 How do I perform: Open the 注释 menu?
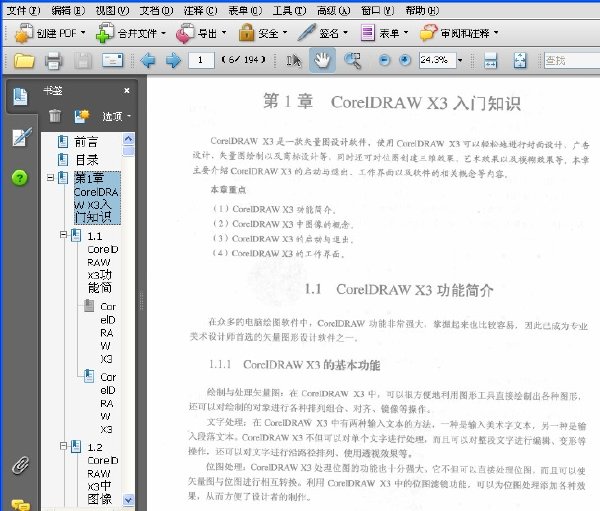point(200,10)
